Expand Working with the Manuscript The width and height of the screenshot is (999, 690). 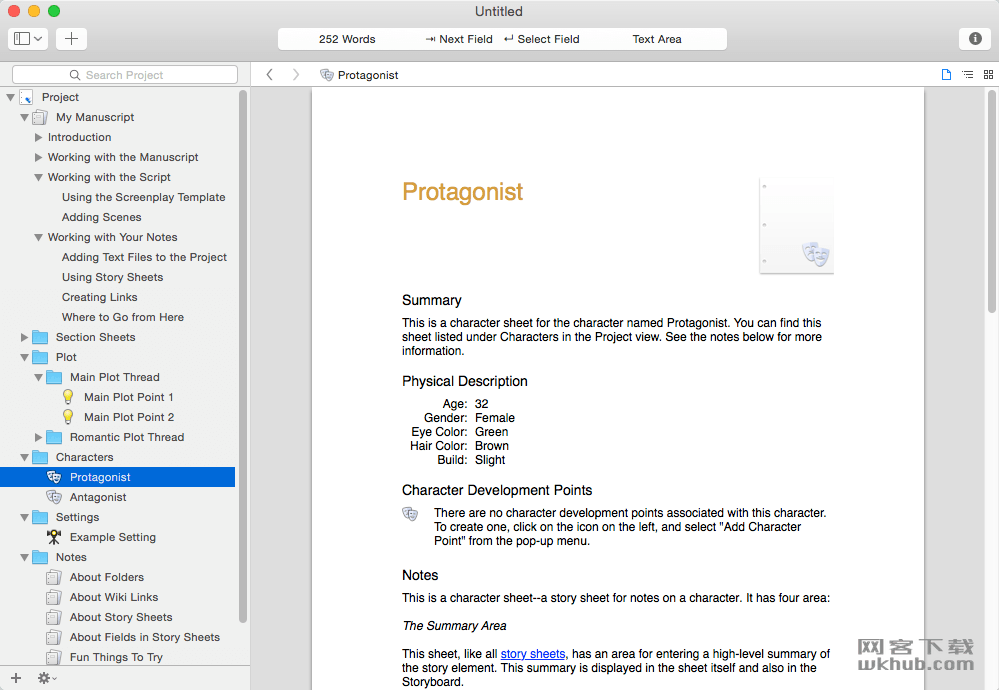(38, 157)
